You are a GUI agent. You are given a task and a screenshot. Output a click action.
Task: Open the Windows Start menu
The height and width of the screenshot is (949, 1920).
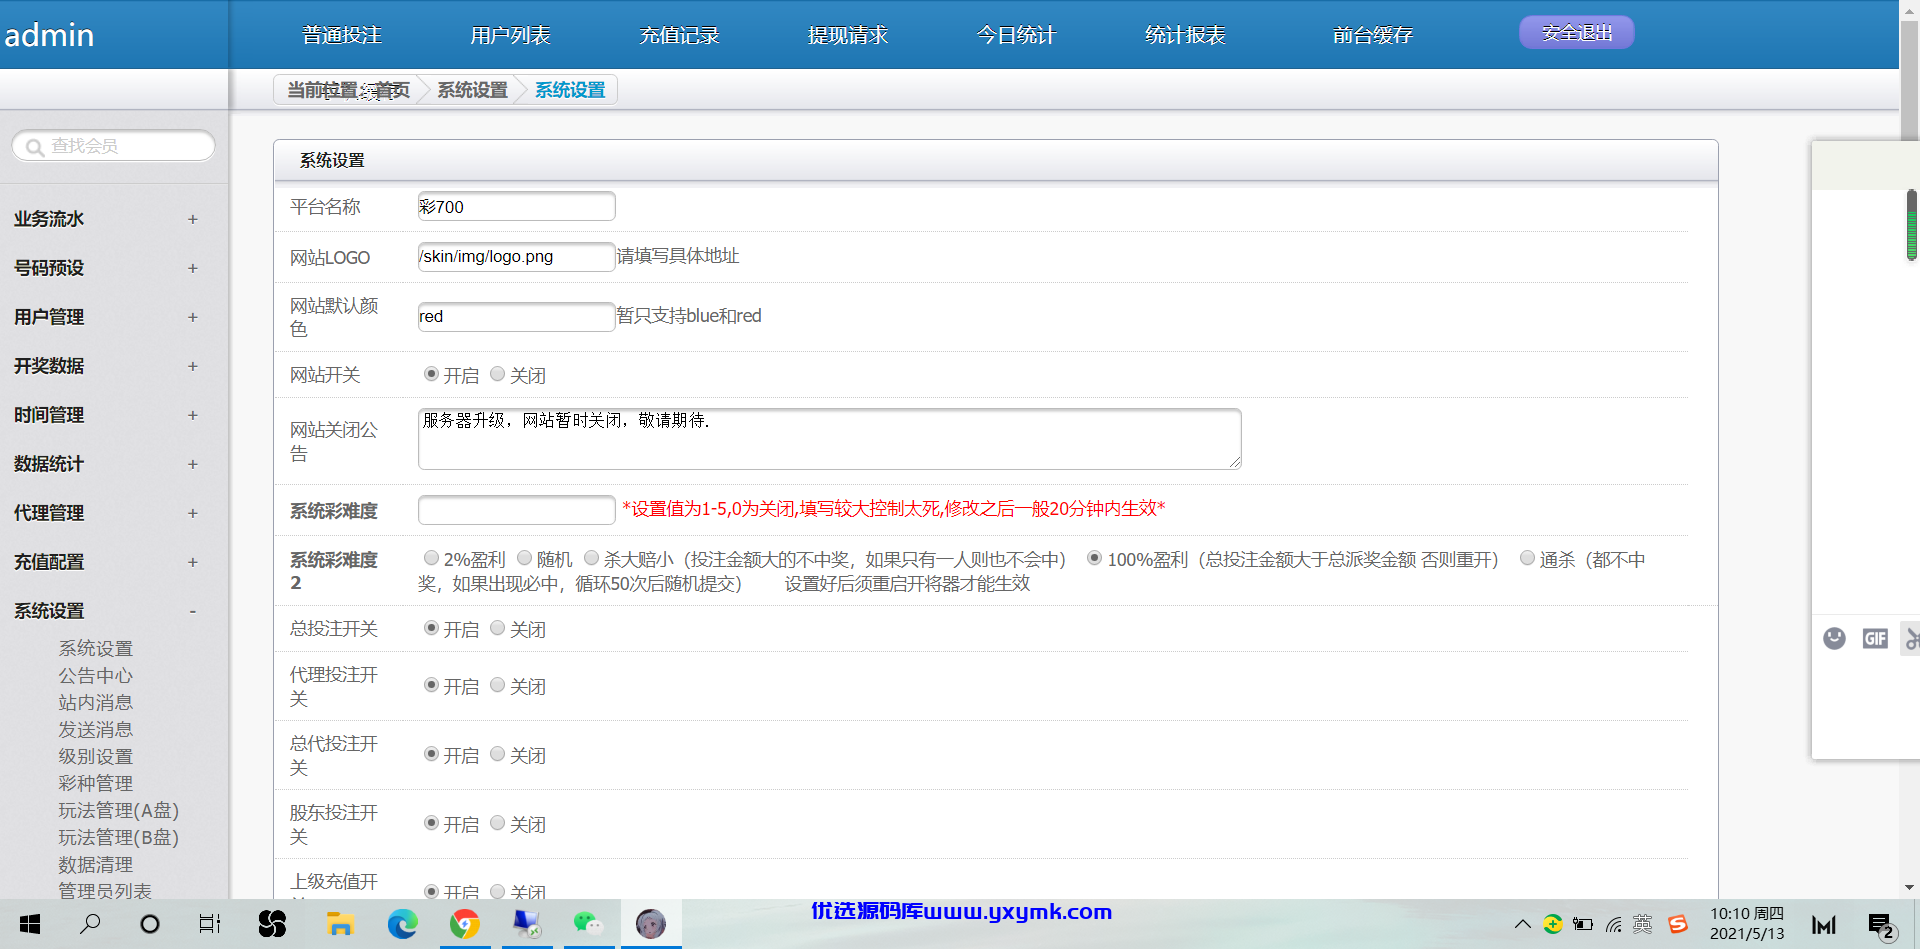(30, 924)
